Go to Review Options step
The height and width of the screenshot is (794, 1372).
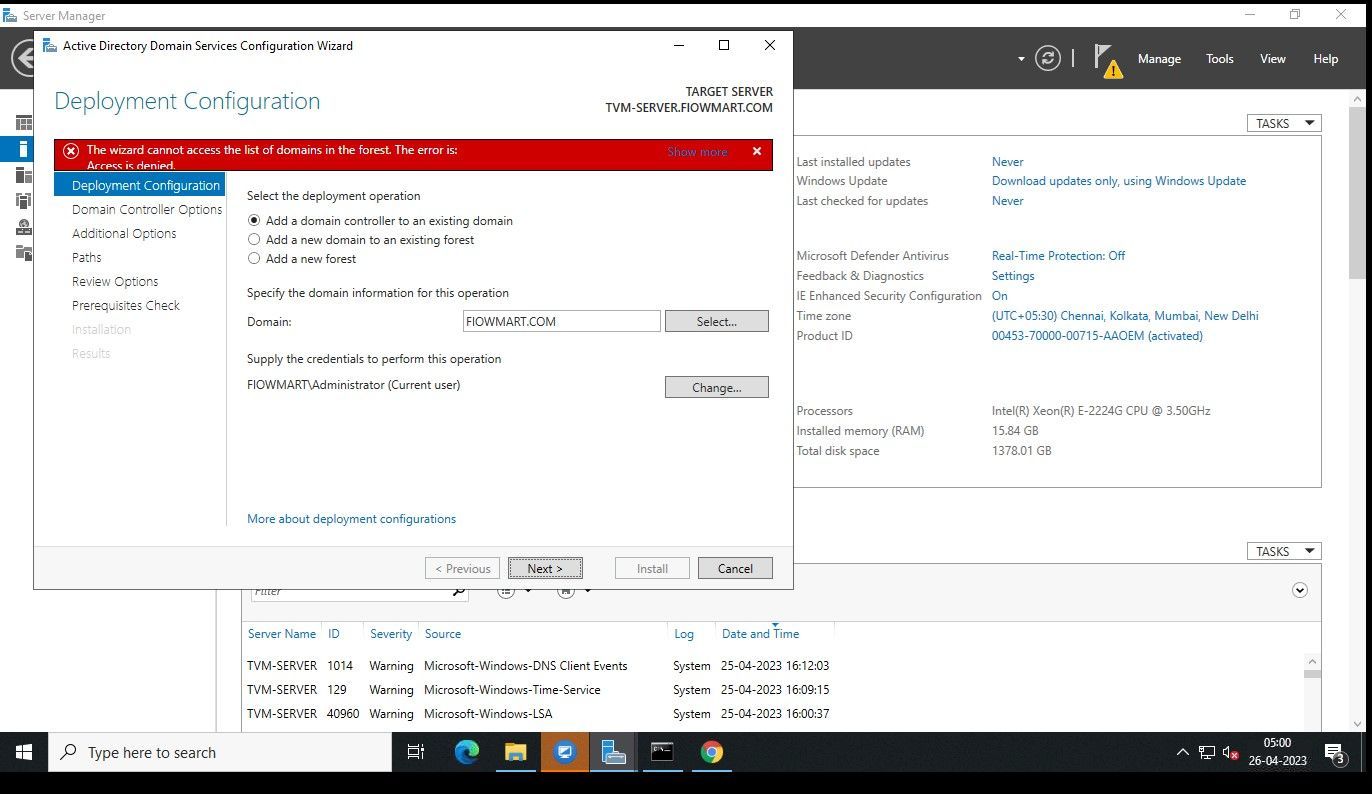coord(115,281)
